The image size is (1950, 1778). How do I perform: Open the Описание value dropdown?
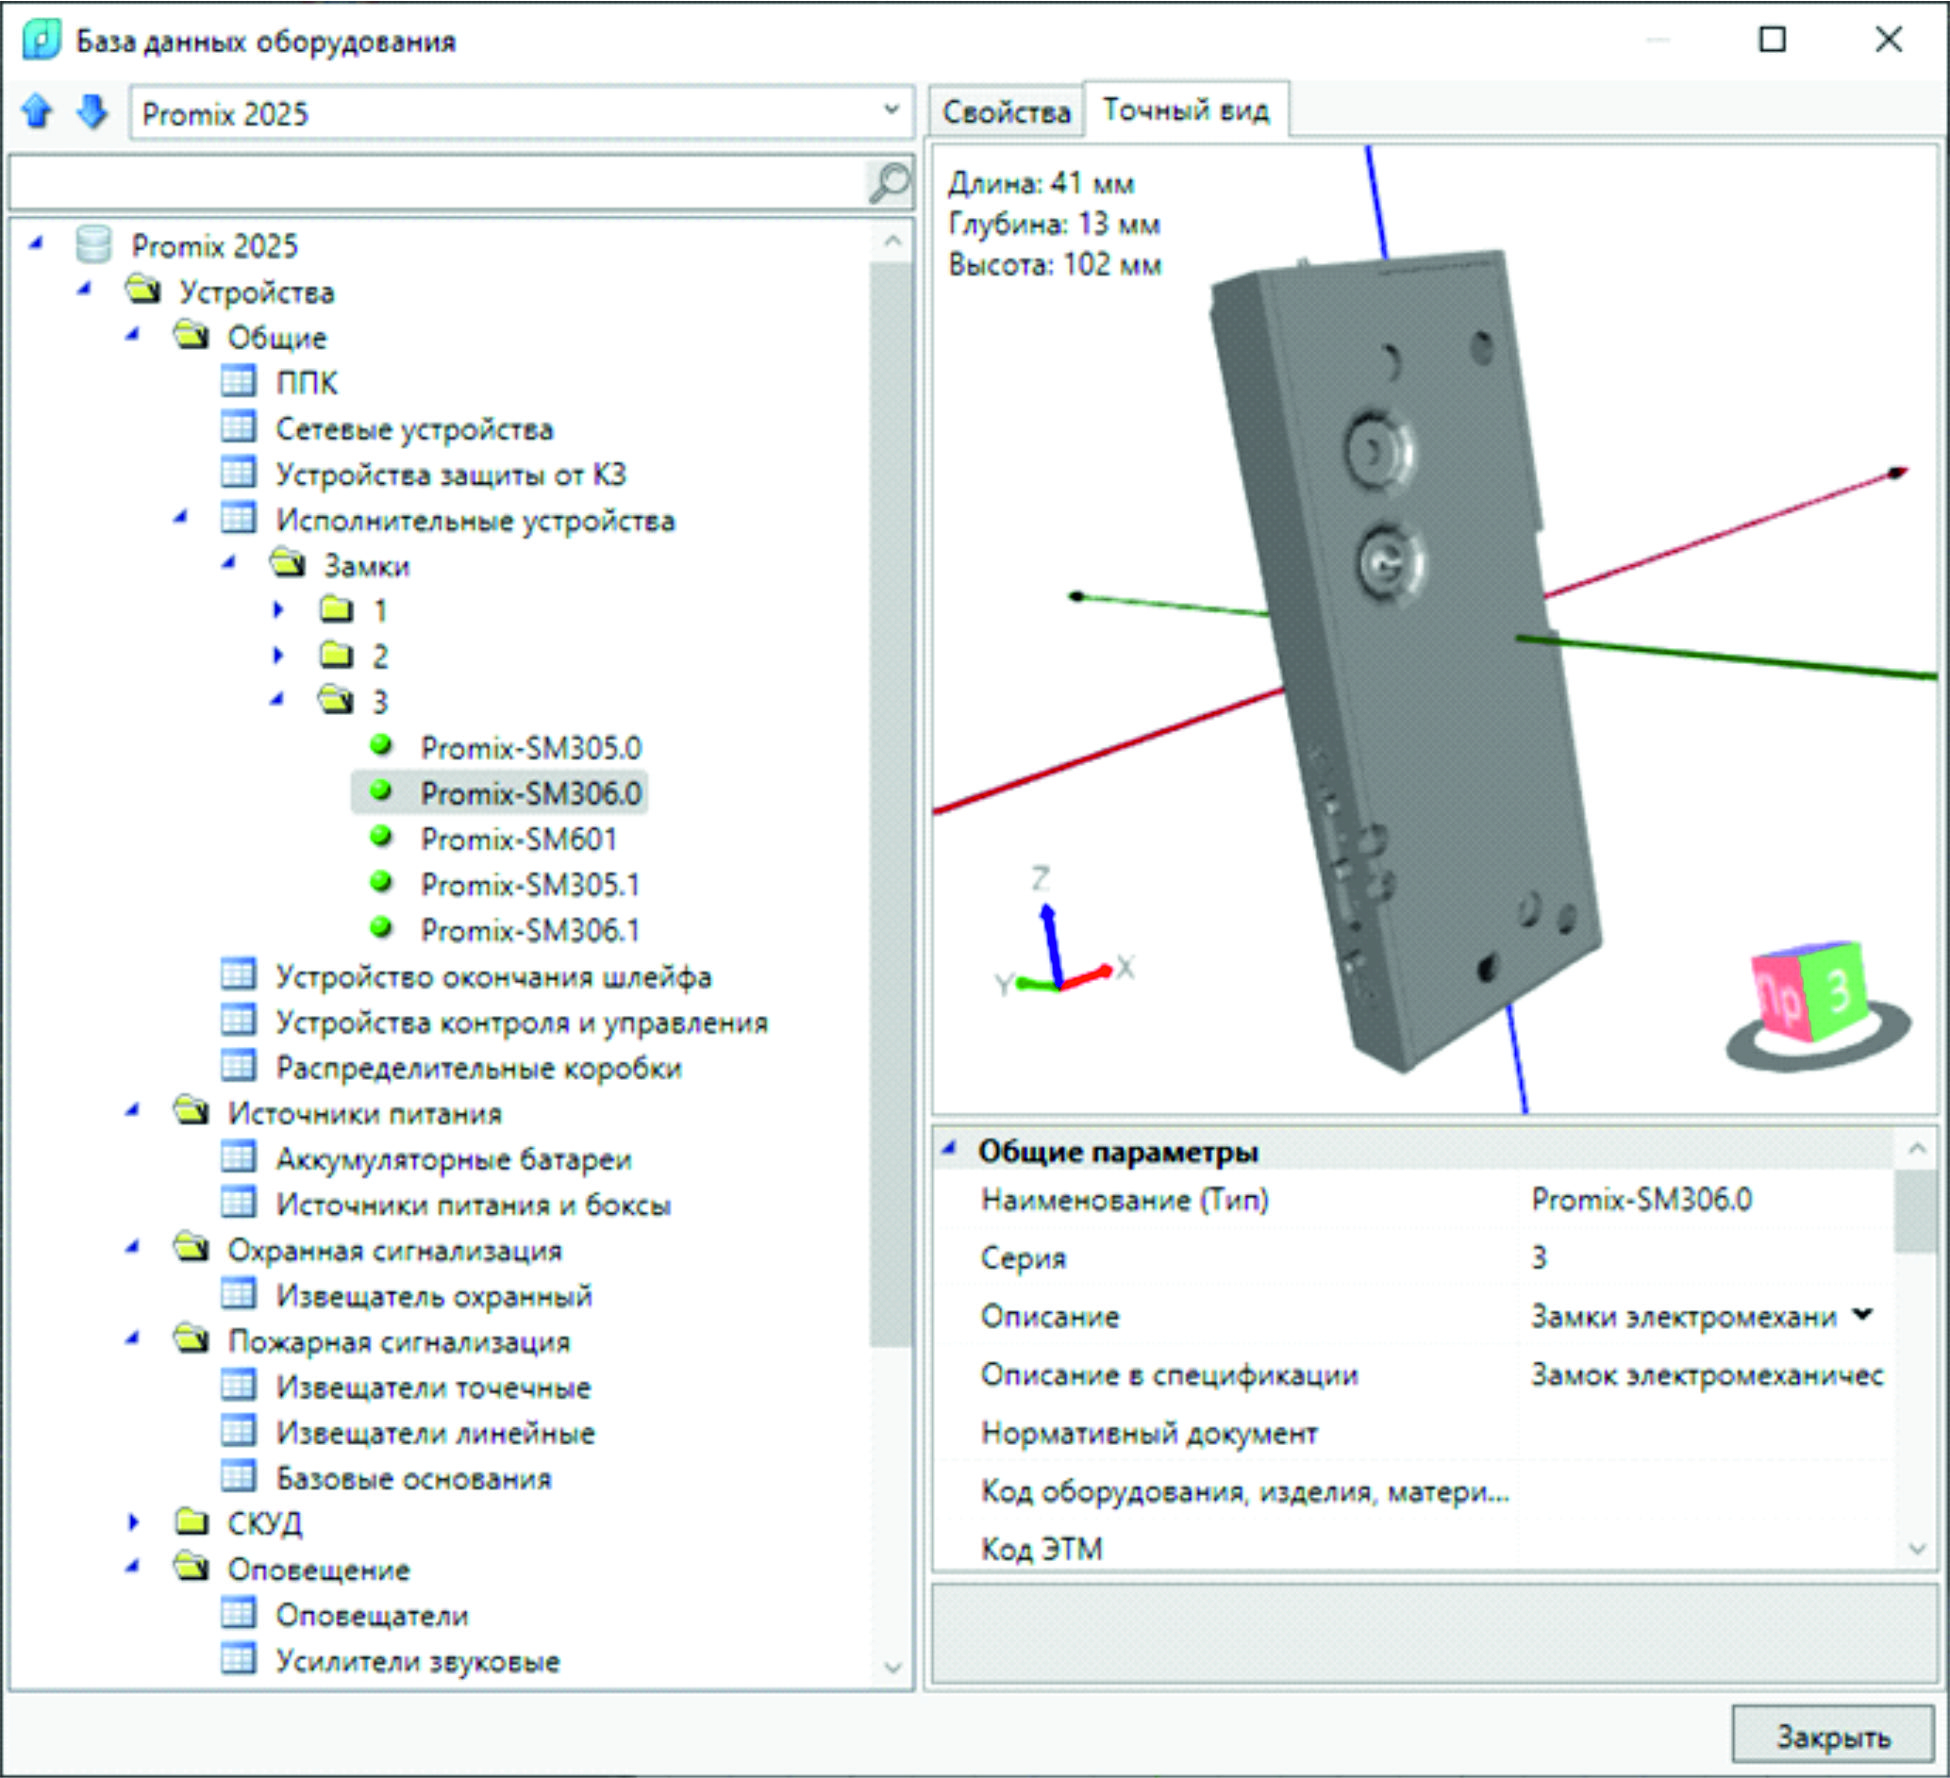pos(1862,1315)
